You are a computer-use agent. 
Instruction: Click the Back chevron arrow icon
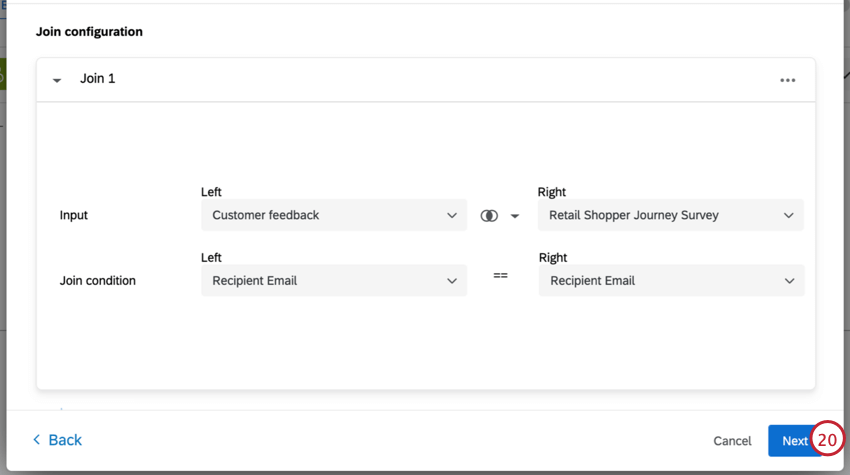pos(37,440)
